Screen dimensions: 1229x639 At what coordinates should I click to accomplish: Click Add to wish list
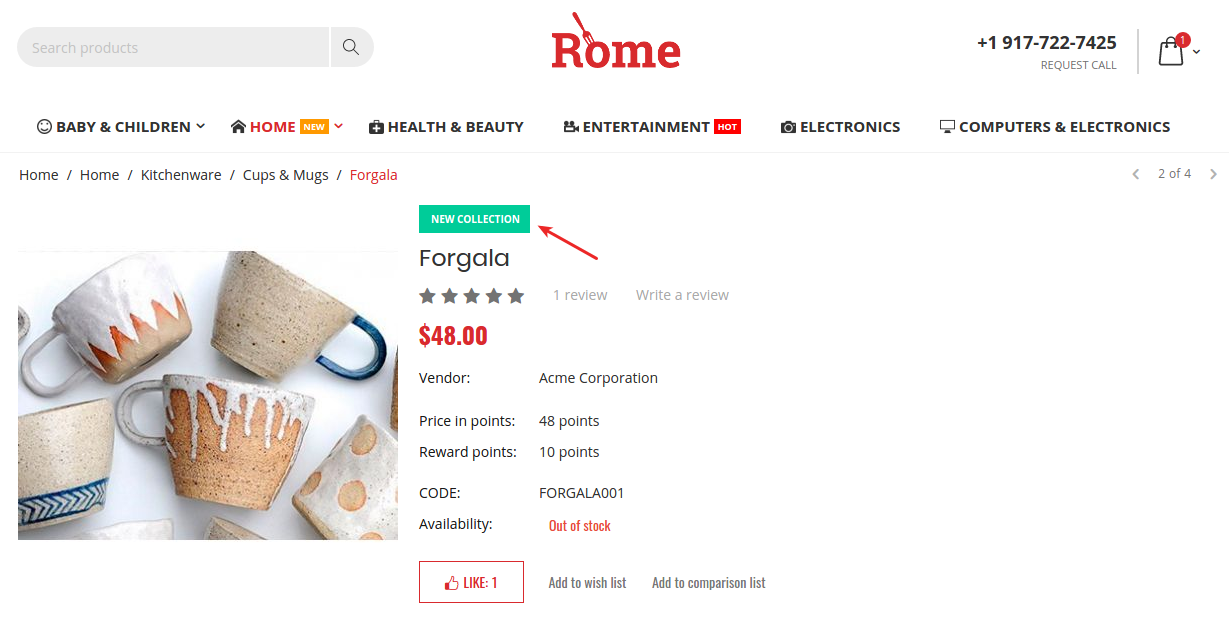(x=587, y=583)
